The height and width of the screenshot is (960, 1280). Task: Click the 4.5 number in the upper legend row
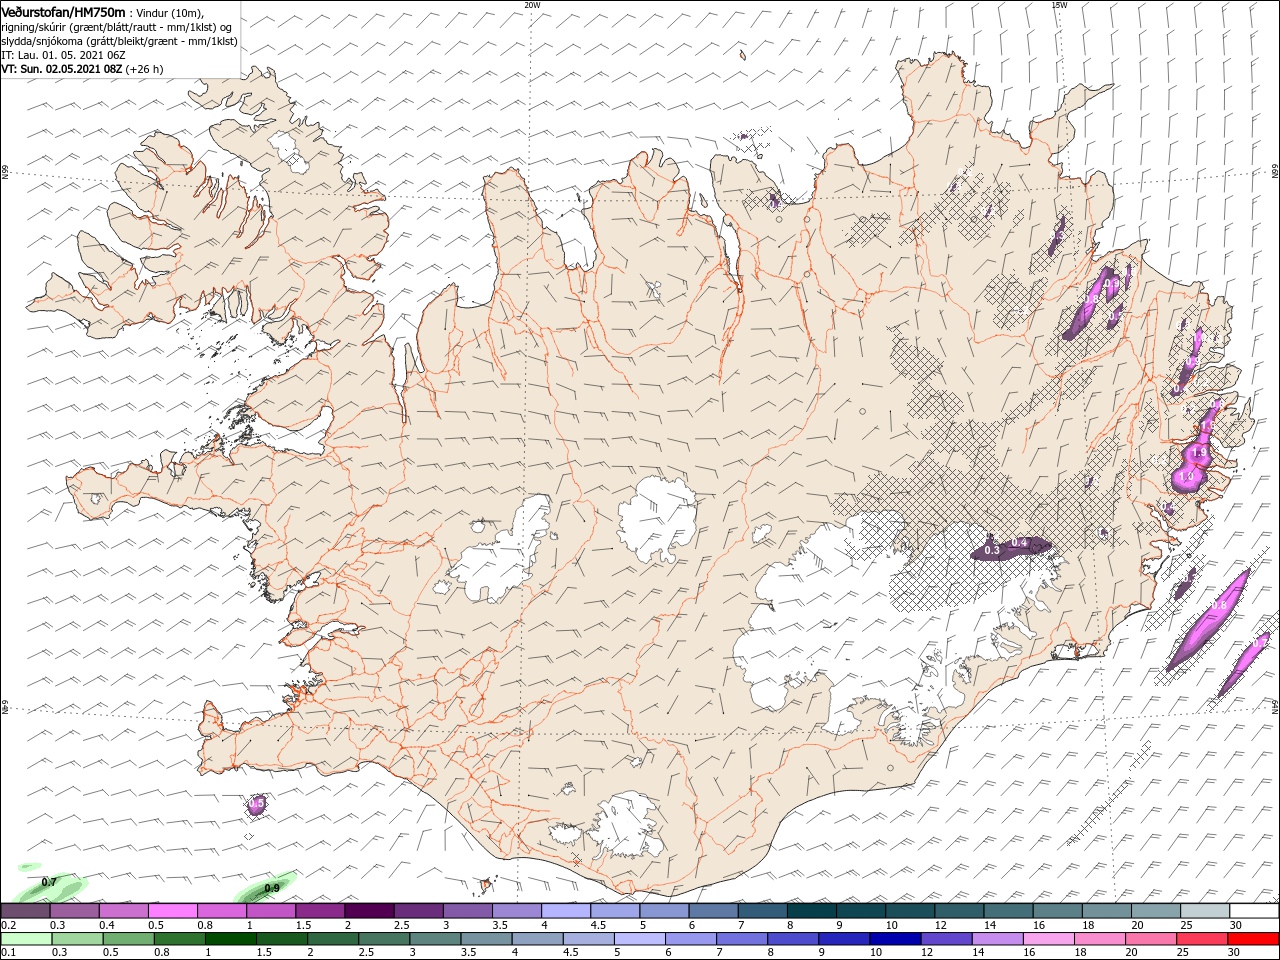click(x=598, y=925)
